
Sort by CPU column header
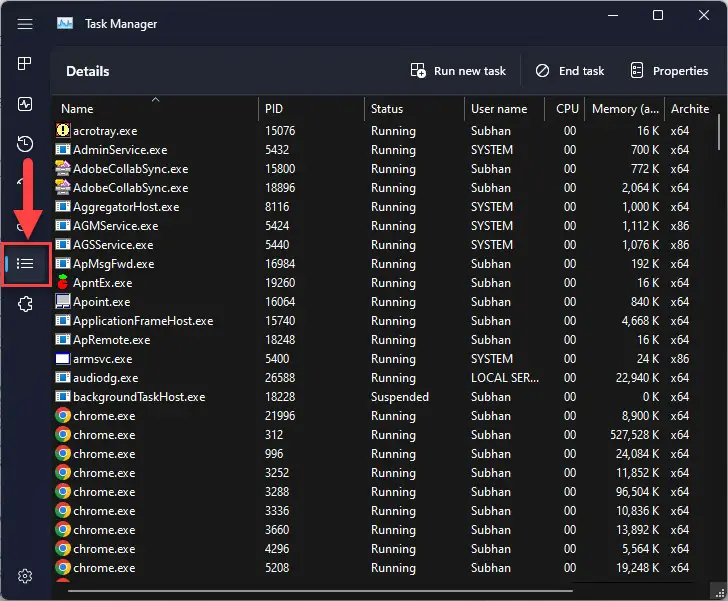[x=565, y=109]
